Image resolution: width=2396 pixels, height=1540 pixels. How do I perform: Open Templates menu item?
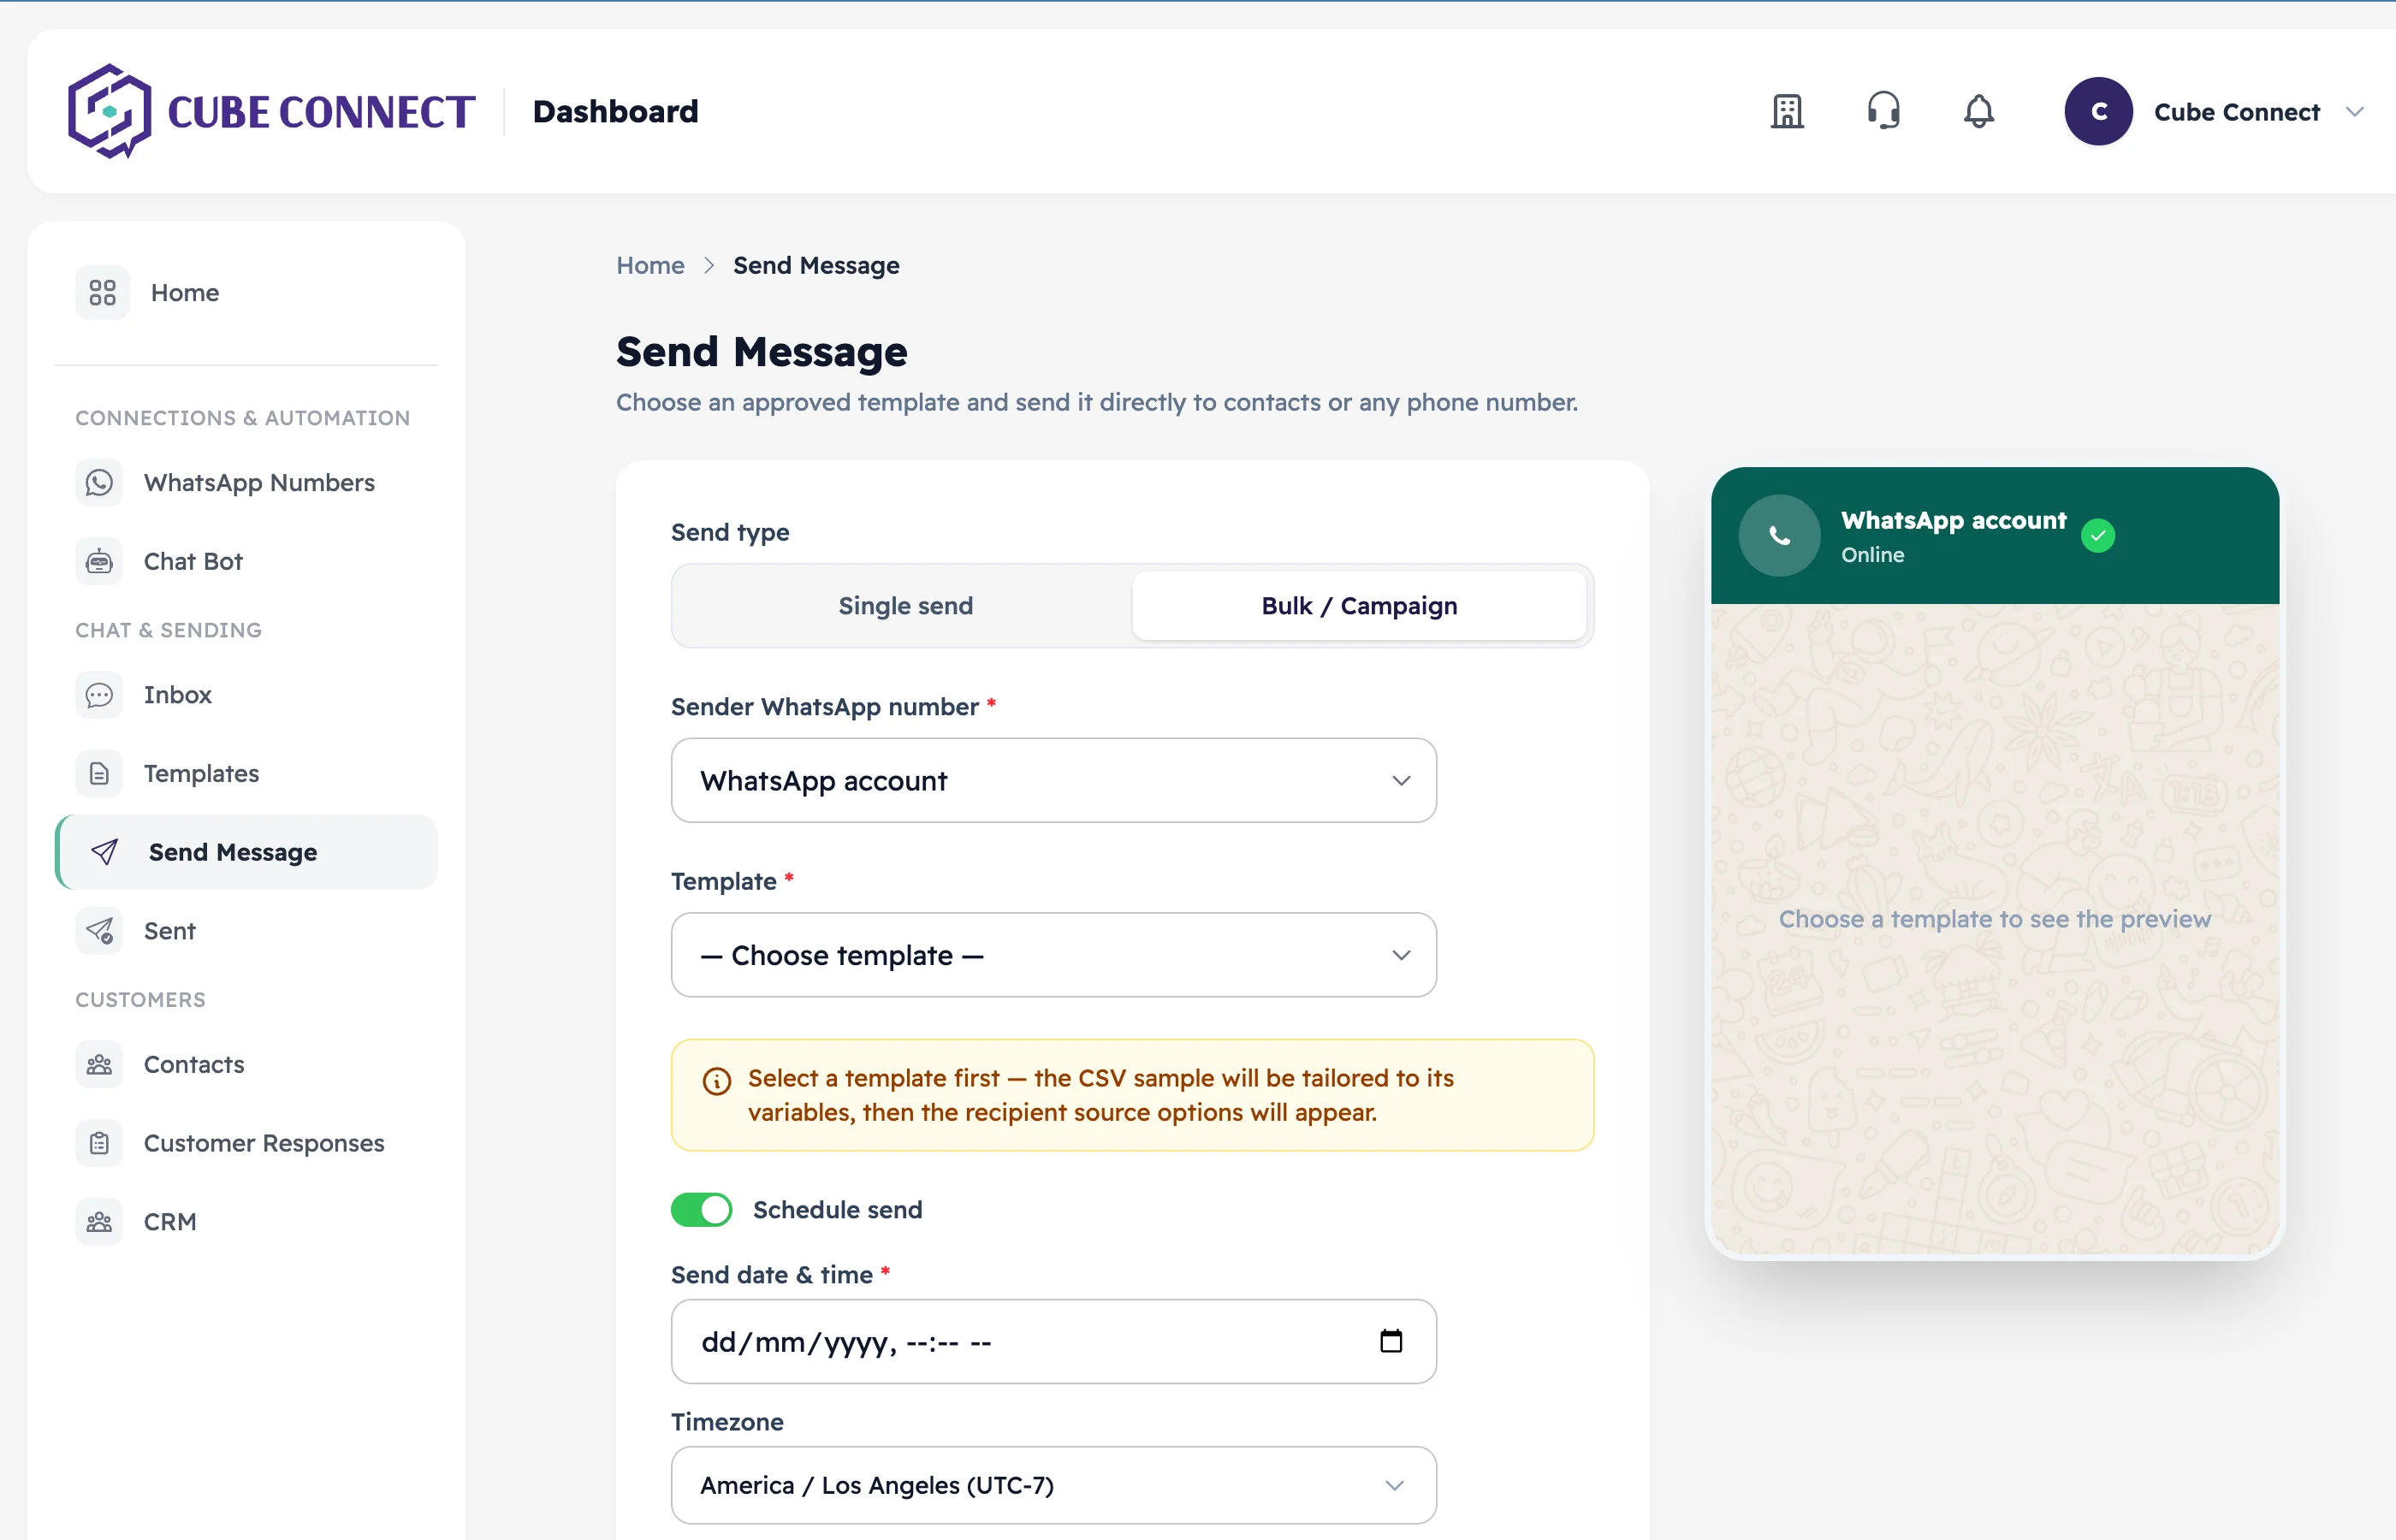246,774
